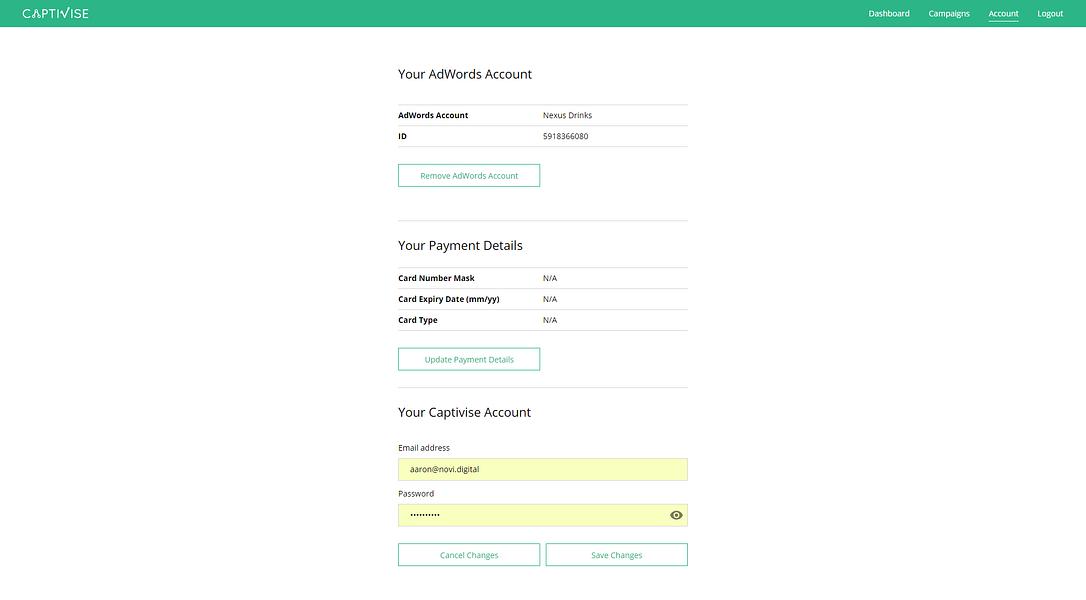This screenshot has height=600, width=1086.
Task: Click the Nexus Drinks account name
Action: pyautogui.click(x=567, y=115)
